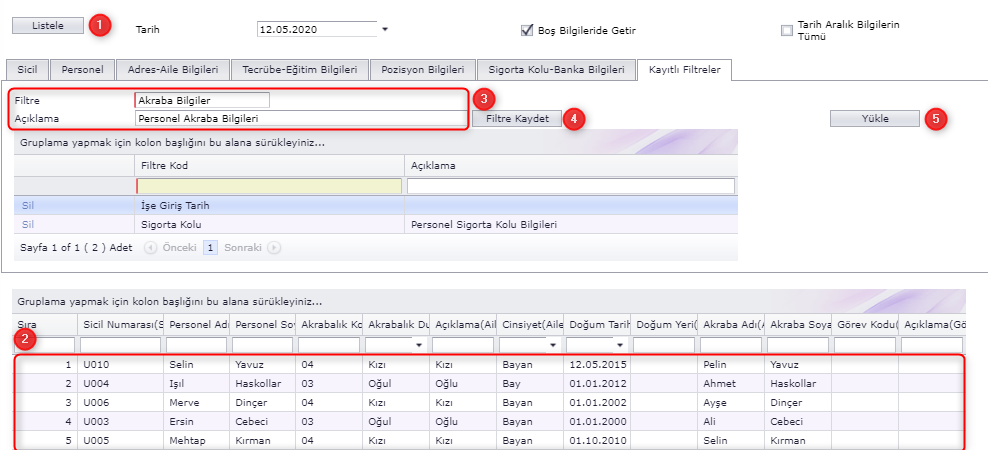
Task: Focus the Filtre Kod column filter box
Action: [x=269, y=186]
